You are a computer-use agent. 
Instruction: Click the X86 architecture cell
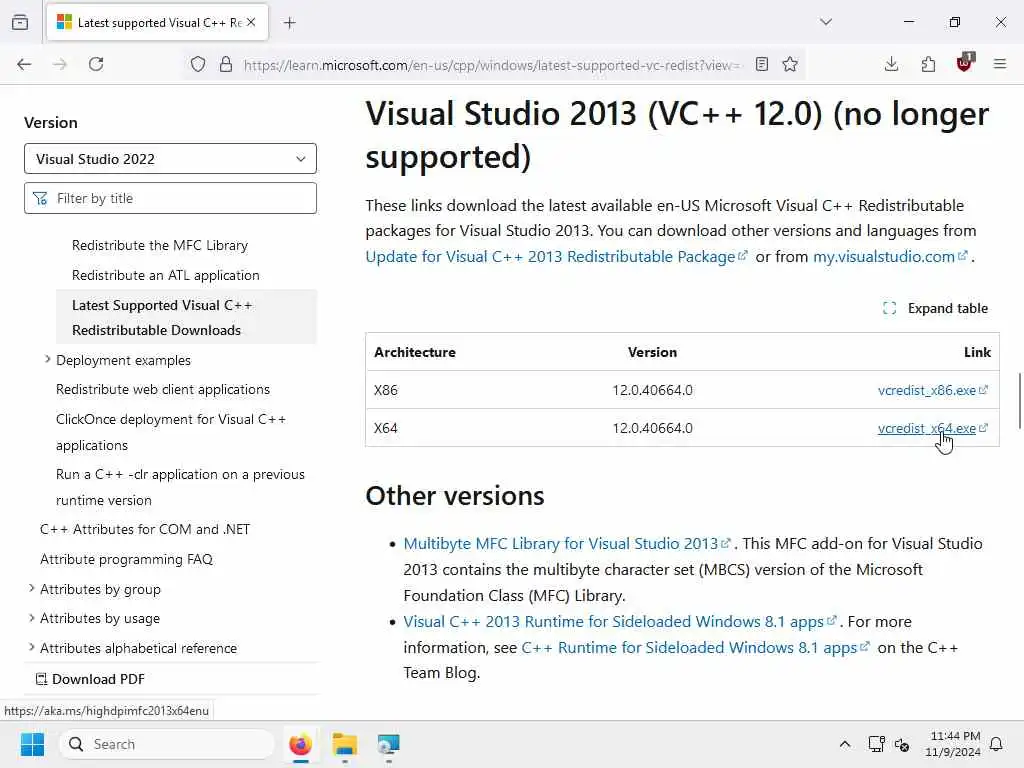386,391
